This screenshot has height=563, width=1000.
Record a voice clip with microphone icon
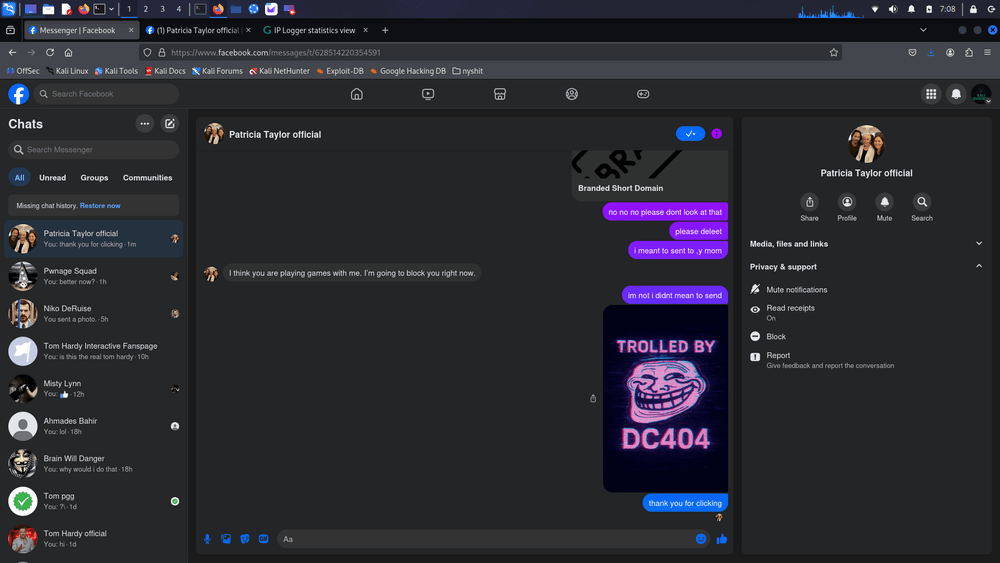[x=207, y=539]
